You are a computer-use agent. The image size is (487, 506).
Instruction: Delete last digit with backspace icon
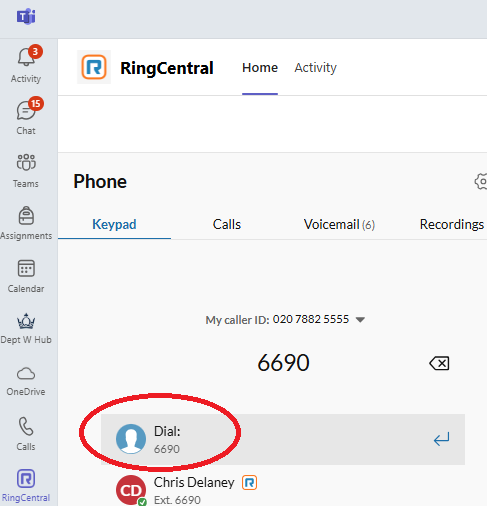(439, 363)
